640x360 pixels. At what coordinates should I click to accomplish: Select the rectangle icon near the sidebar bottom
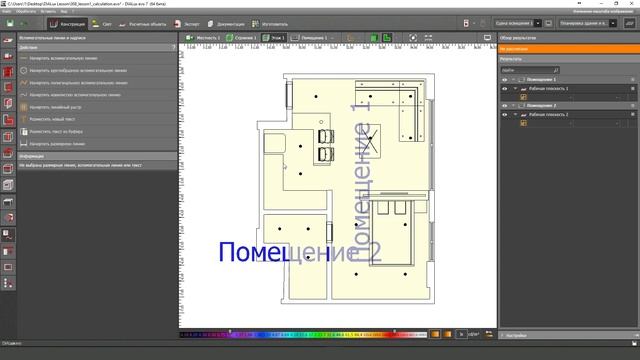[8, 267]
